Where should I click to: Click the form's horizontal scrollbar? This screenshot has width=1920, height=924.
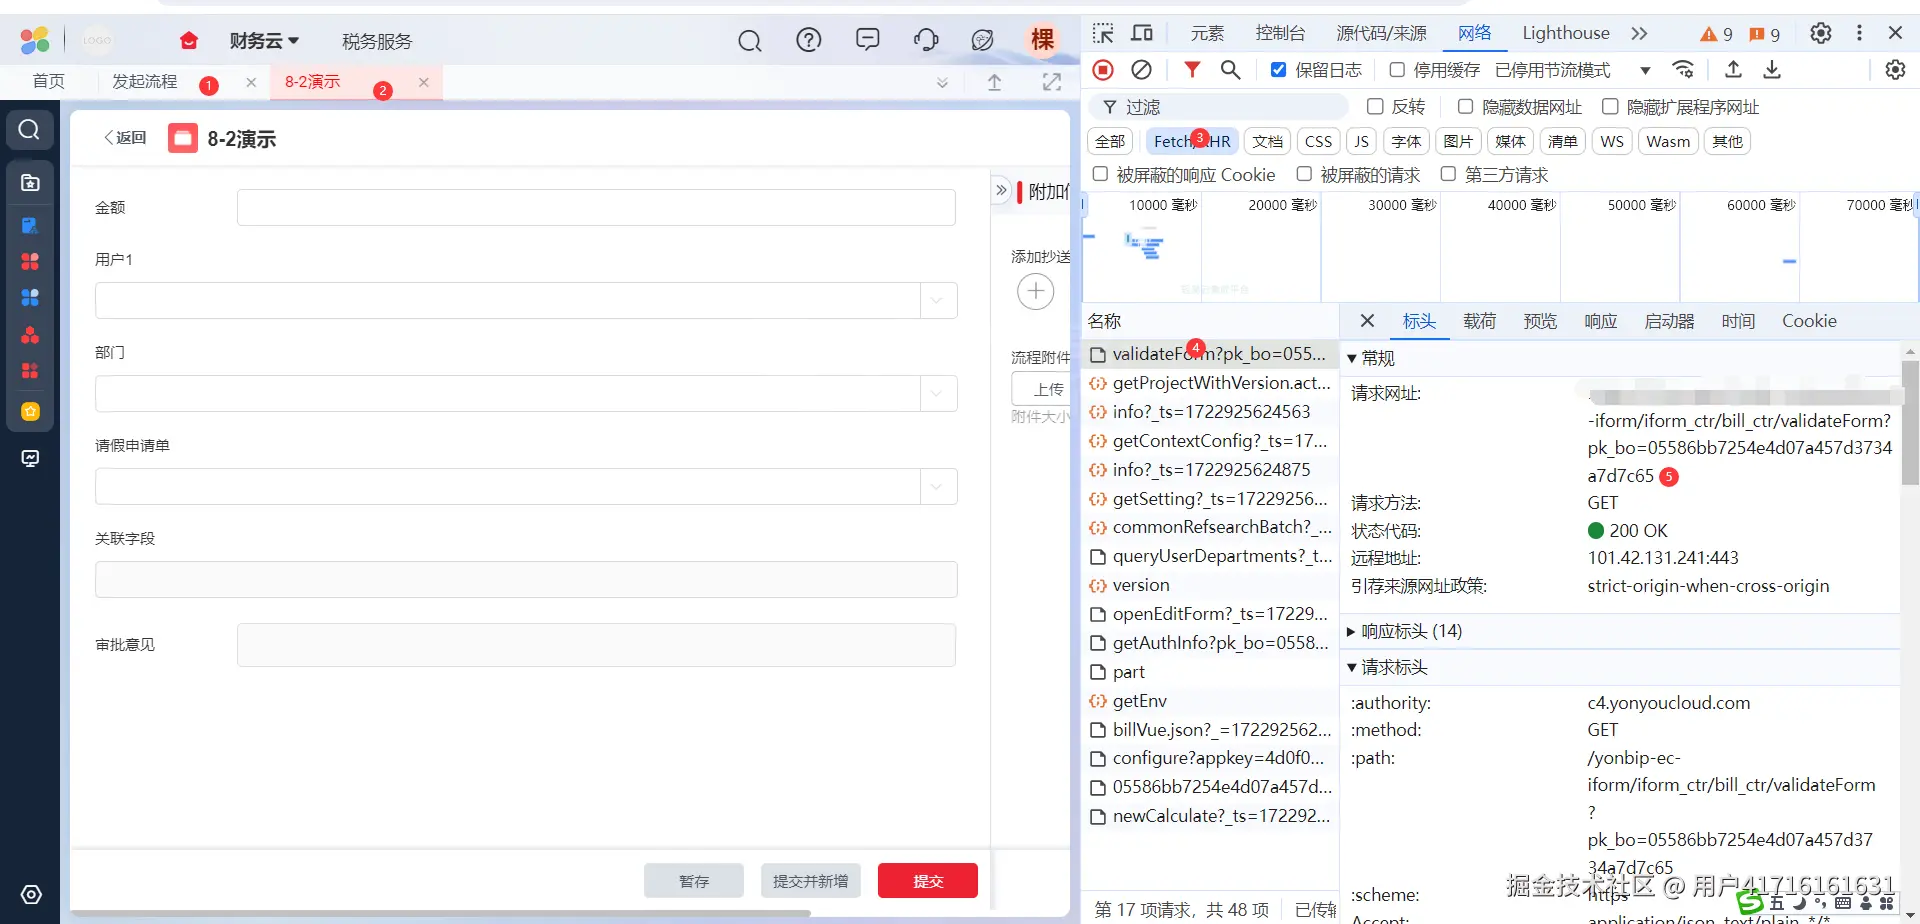tap(440, 913)
